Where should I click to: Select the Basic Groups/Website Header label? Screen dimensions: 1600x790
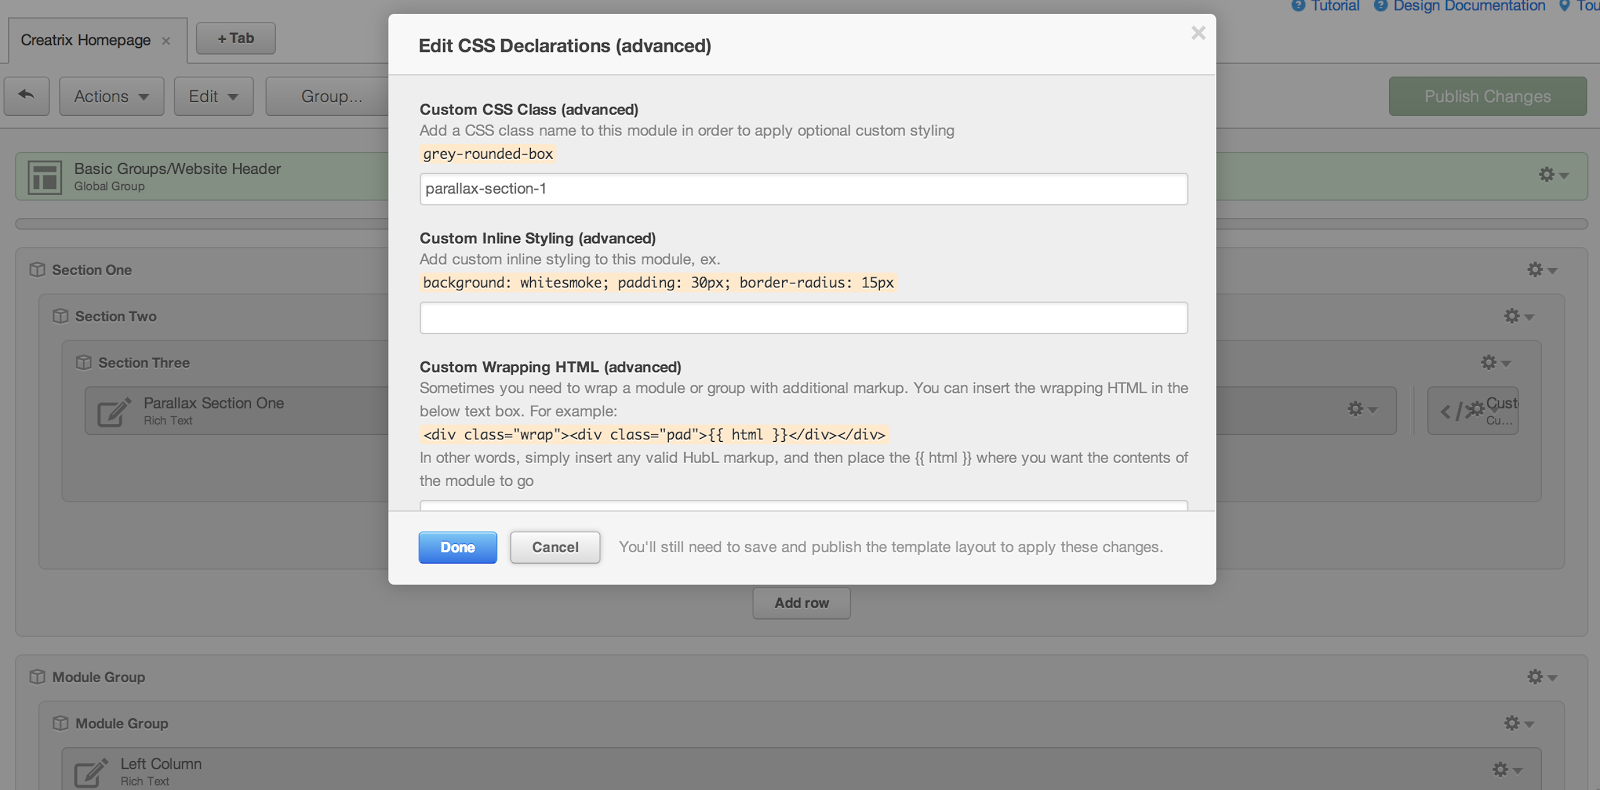pyautogui.click(x=178, y=169)
